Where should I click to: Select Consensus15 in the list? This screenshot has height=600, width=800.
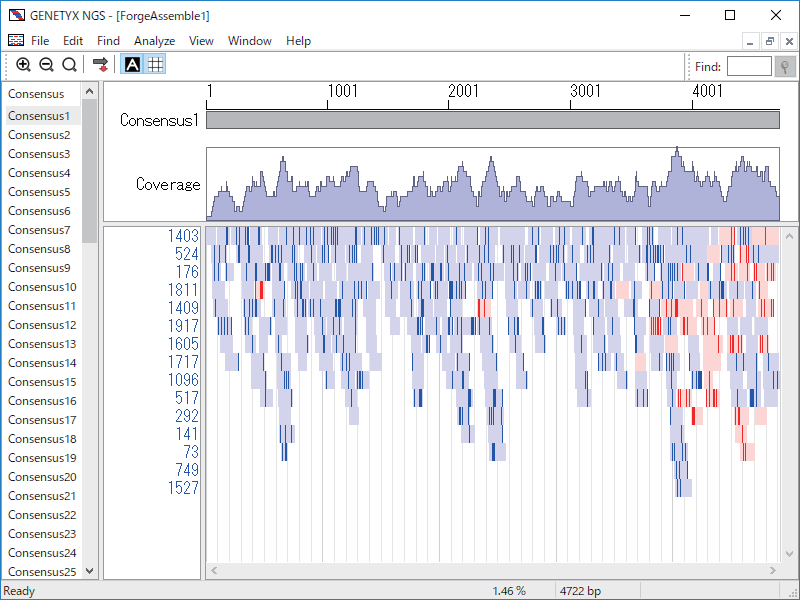(43, 382)
